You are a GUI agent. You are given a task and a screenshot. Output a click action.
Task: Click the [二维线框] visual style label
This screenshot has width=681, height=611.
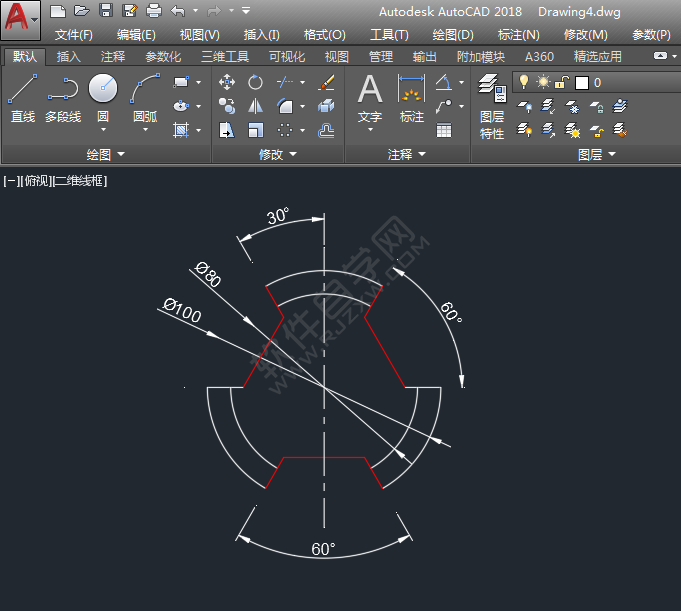click(x=80, y=181)
